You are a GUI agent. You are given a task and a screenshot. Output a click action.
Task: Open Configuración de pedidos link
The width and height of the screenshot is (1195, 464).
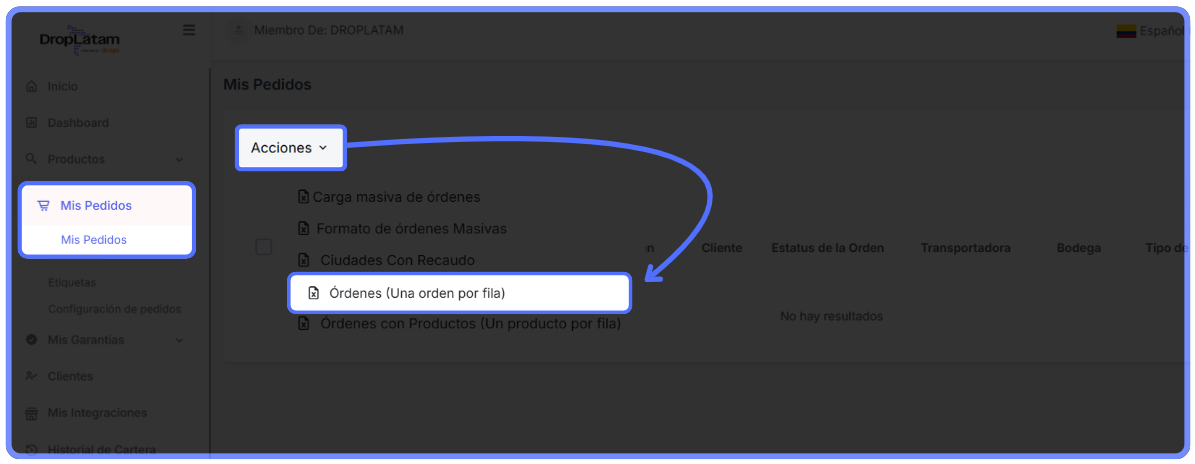coord(114,309)
